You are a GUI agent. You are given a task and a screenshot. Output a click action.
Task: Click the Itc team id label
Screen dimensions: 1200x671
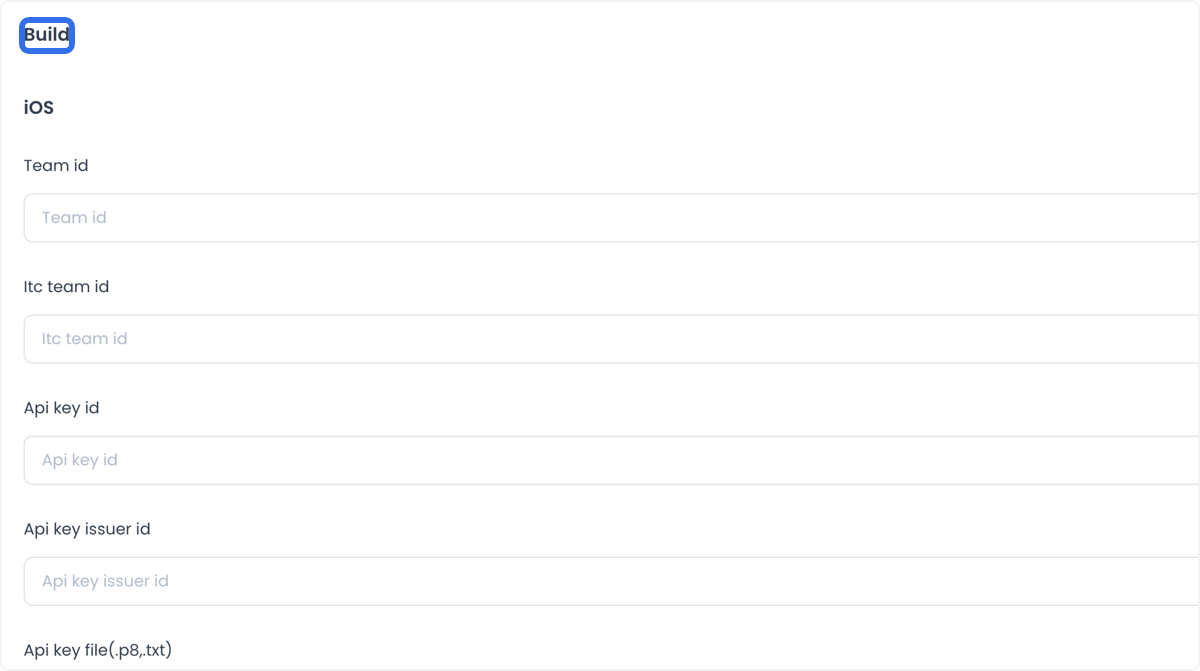(x=67, y=287)
